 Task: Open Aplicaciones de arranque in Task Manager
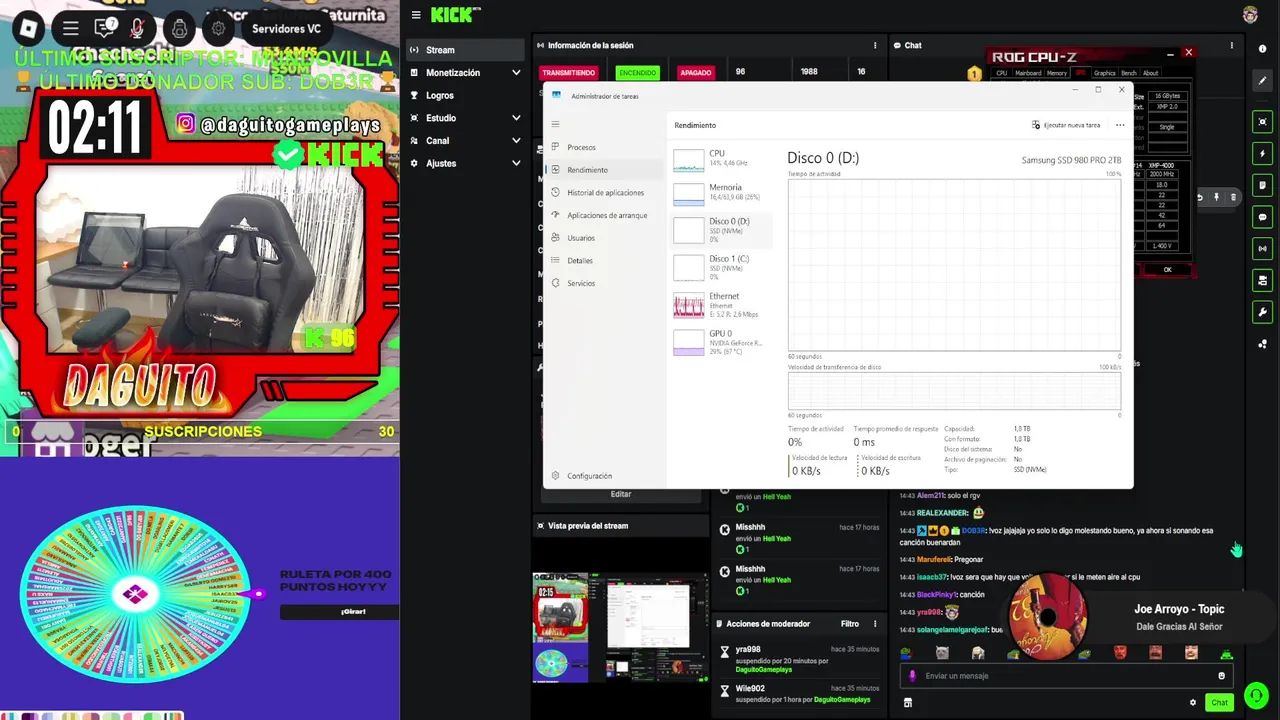click(605, 215)
